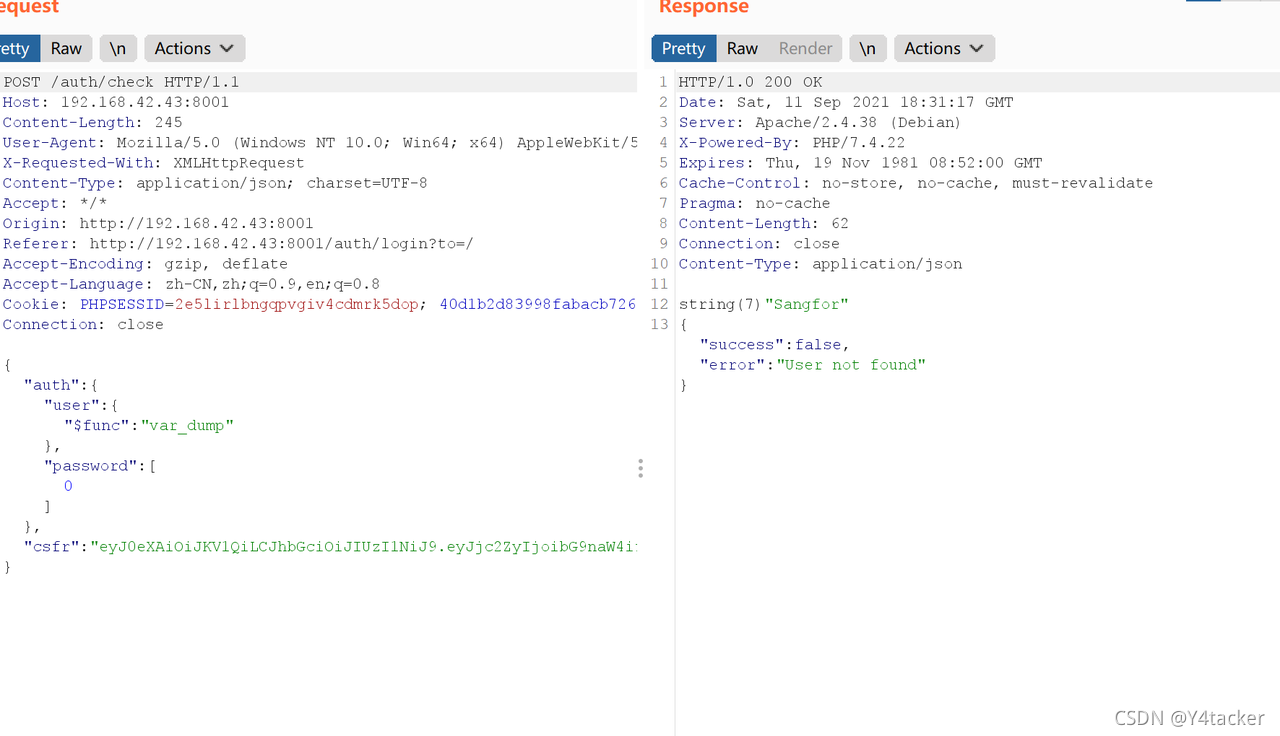Click the Date header in response
1280x736 pixels.
tap(846, 102)
